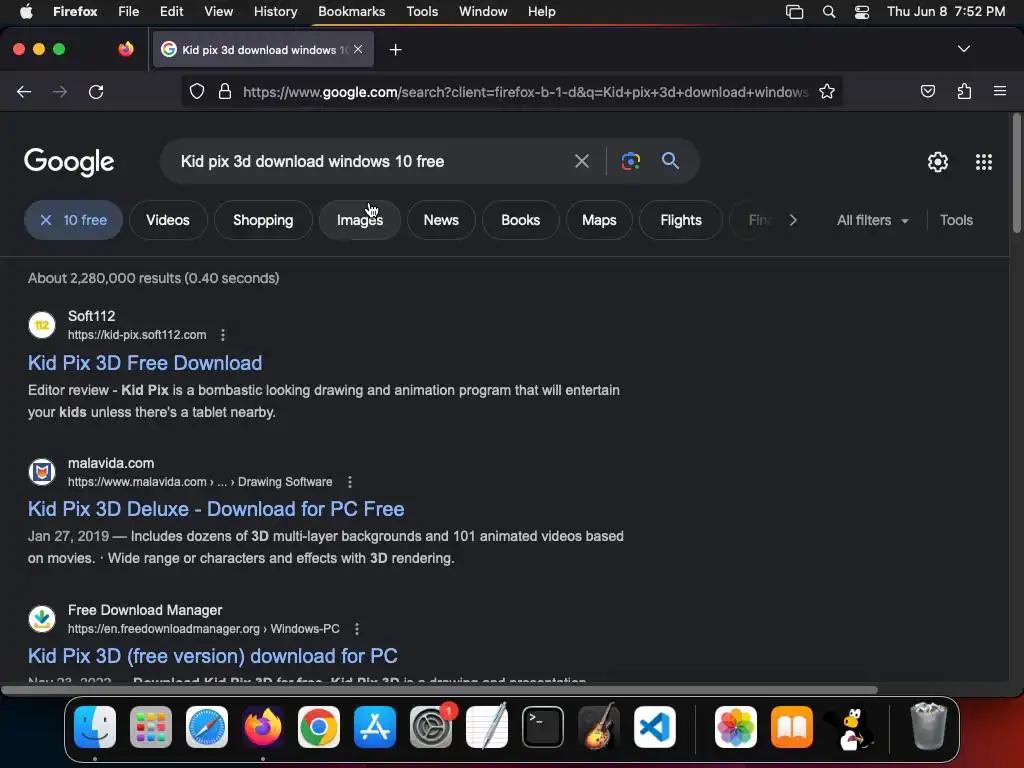Switch to Books results
Image resolution: width=1024 pixels, height=768 pixels.
click(520, 220)
